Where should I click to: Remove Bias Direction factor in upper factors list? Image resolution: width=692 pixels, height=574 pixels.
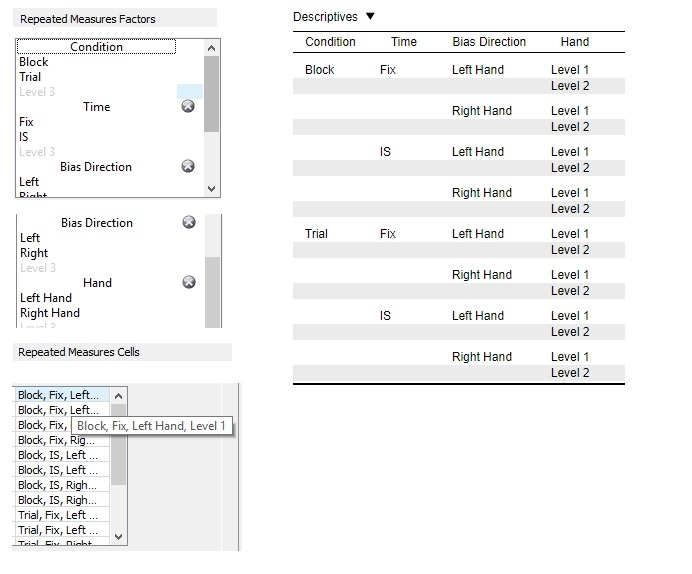(188, 166)
